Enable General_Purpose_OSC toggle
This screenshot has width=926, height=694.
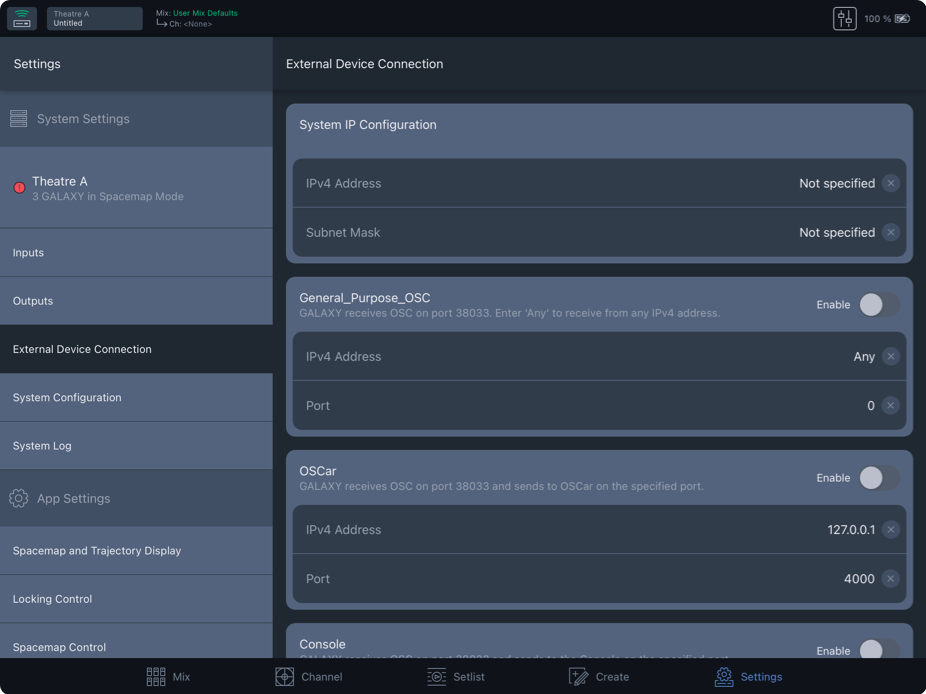(879, 305)
